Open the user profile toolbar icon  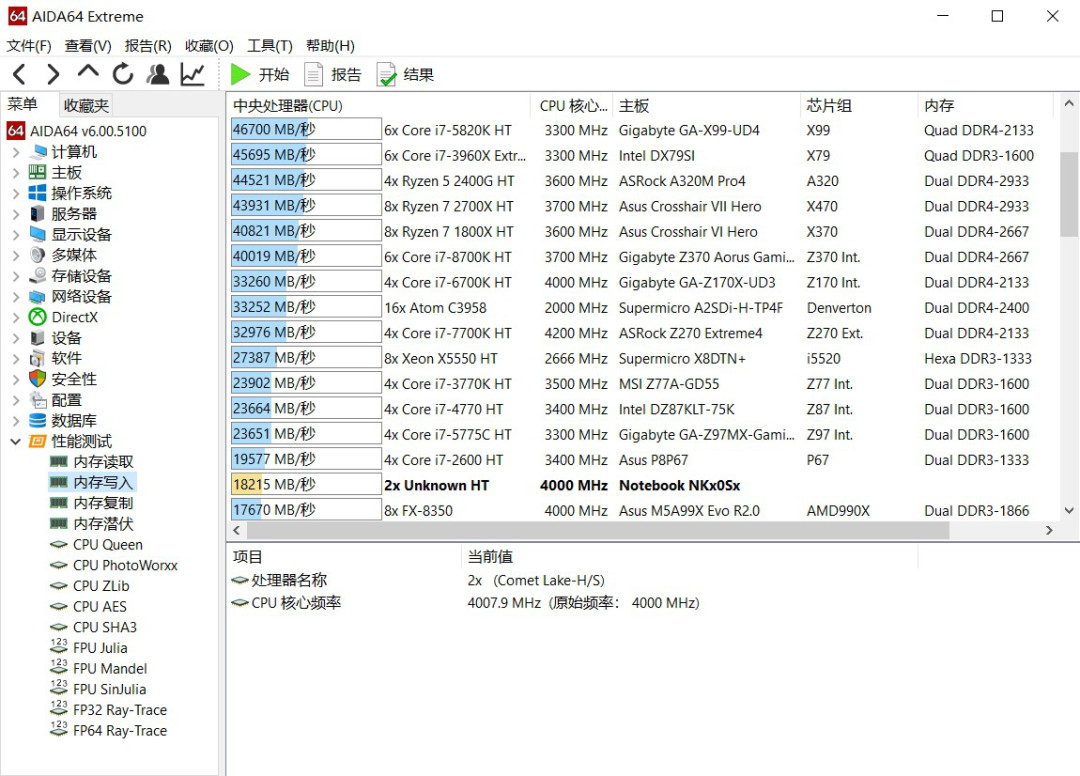tap(158, 74)
